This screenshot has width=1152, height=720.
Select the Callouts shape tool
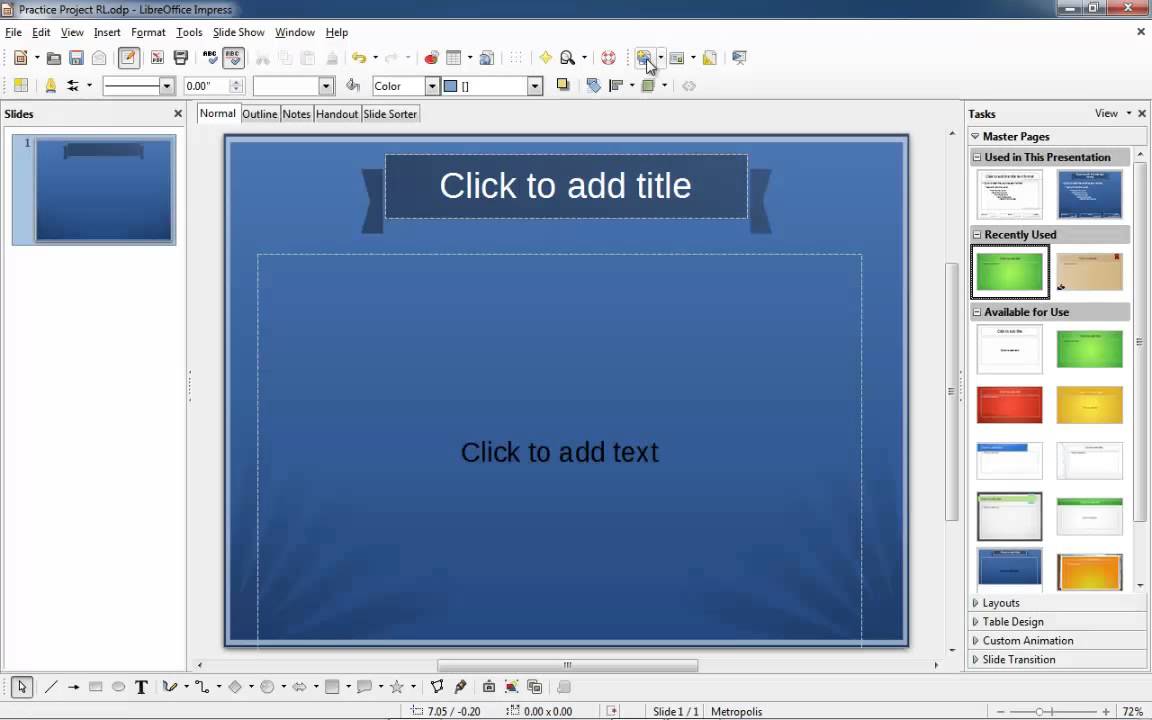tap(364, 687)
